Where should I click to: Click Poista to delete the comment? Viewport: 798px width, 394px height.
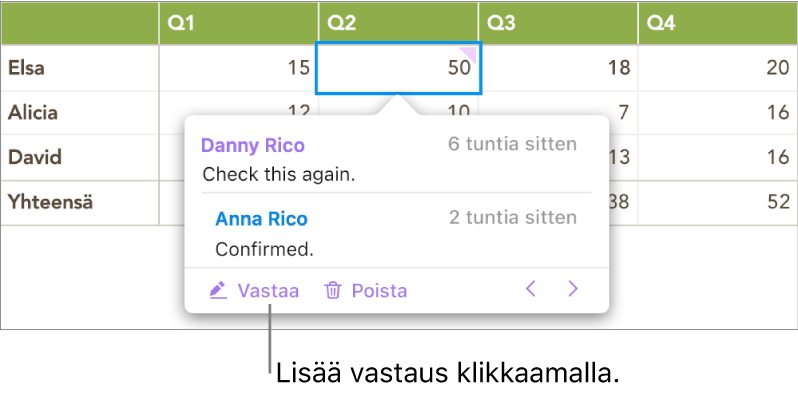point(380,291)
